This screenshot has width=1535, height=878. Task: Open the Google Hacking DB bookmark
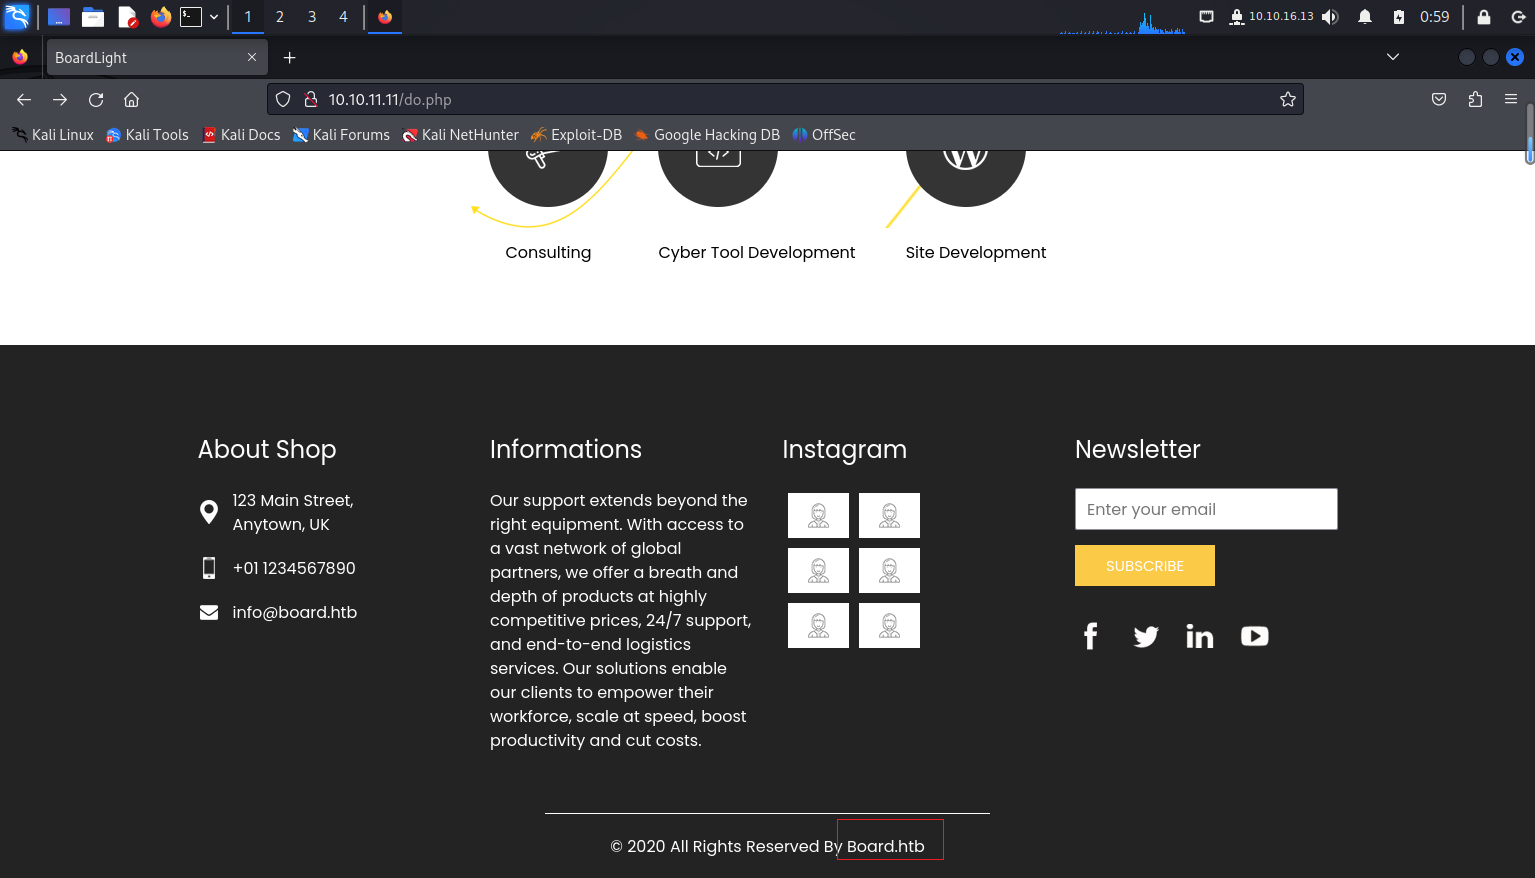pos(707,134)
